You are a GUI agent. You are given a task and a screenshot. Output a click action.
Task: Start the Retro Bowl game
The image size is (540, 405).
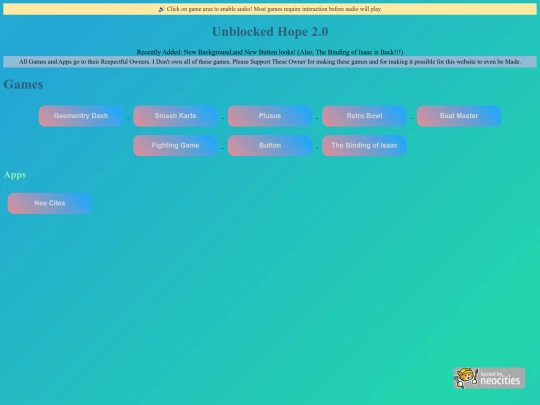(364, 116)
